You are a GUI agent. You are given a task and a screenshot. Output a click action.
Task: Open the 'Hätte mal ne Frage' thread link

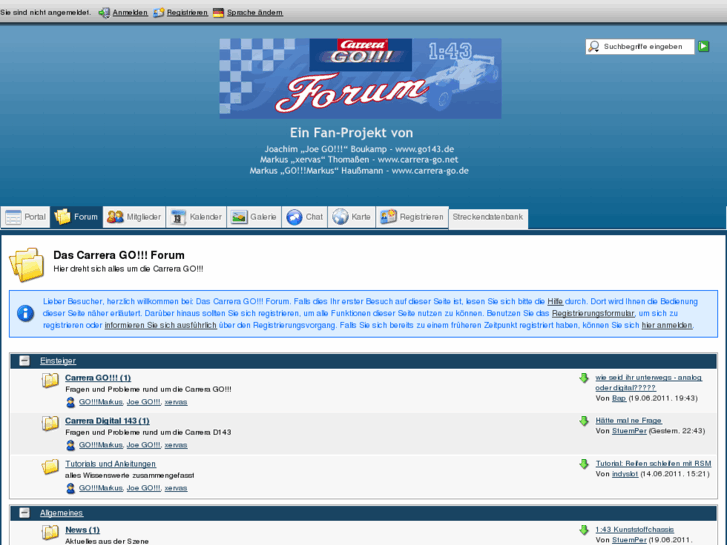[x=629, y=421]
